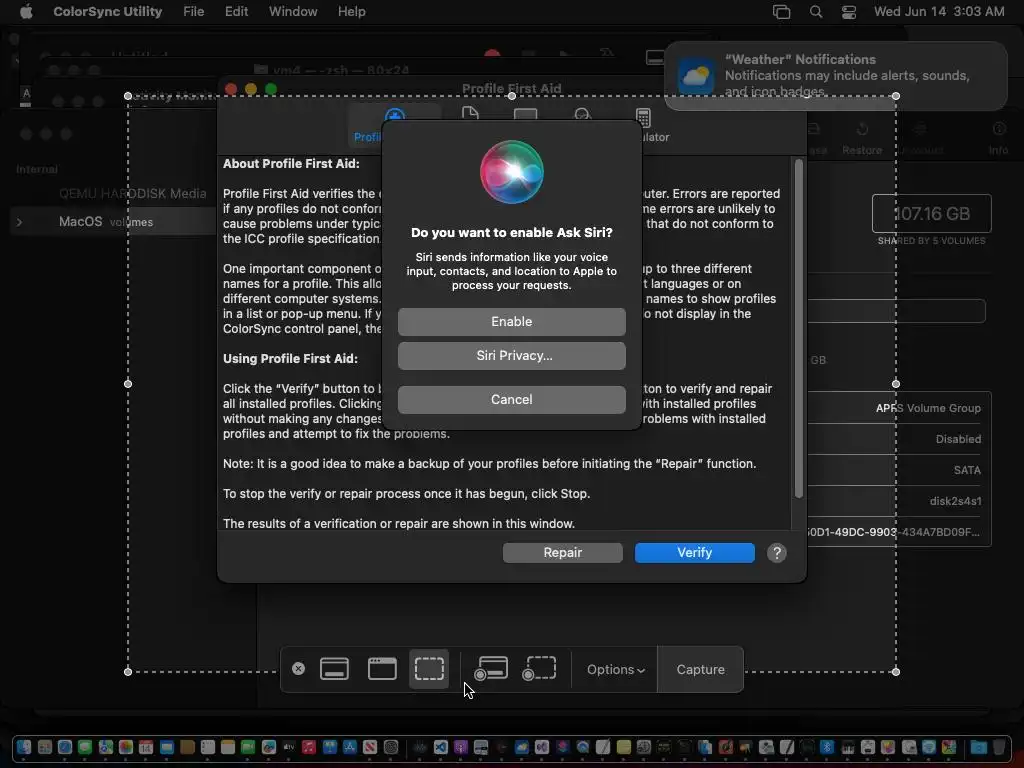
Task: Open the ColorSync Utility menu
Action: (x=107, y=11)
